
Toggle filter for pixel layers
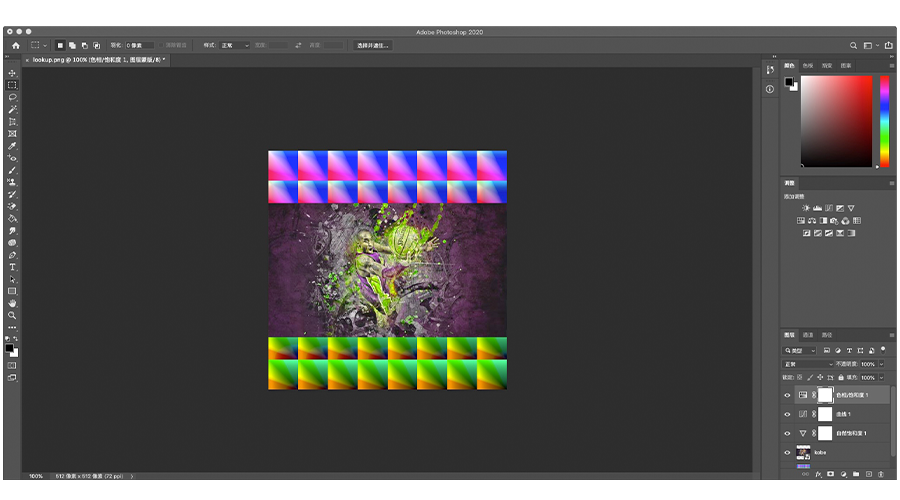[x=827, y=350]
